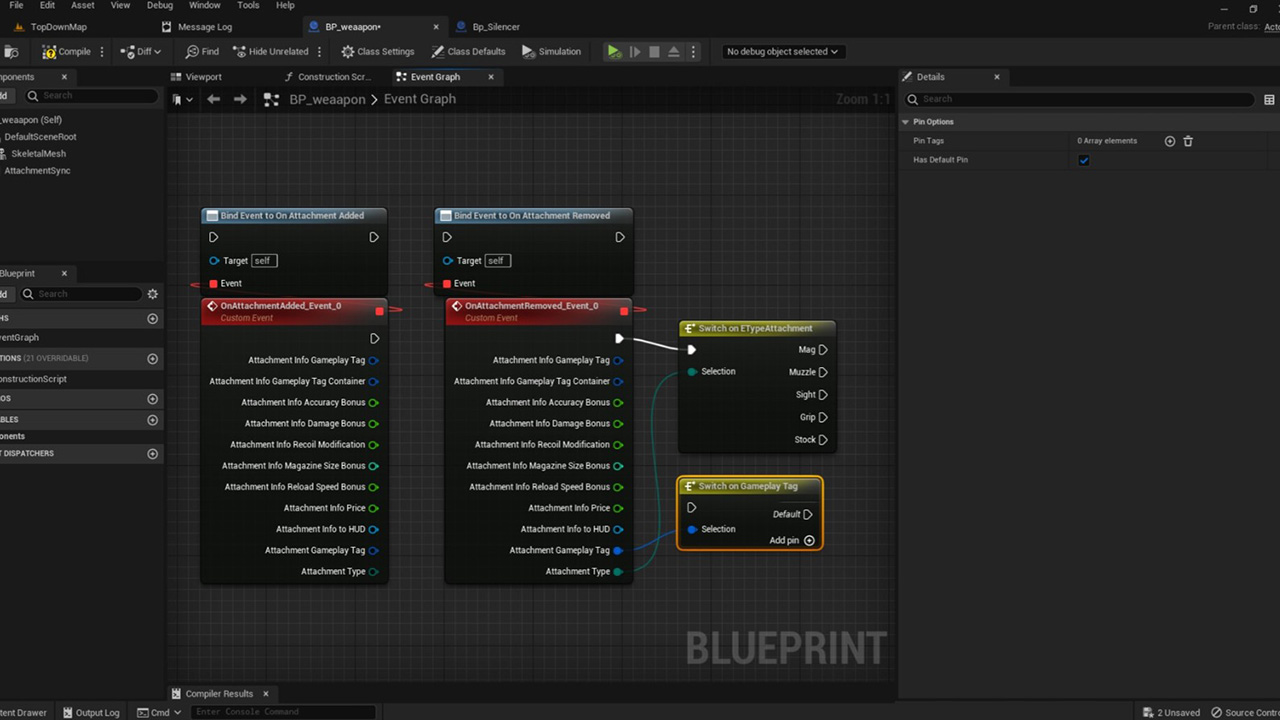Screen dimensions: 1280x720
Task: Toggle the Simulation mode button
Action: click(550, 52)
